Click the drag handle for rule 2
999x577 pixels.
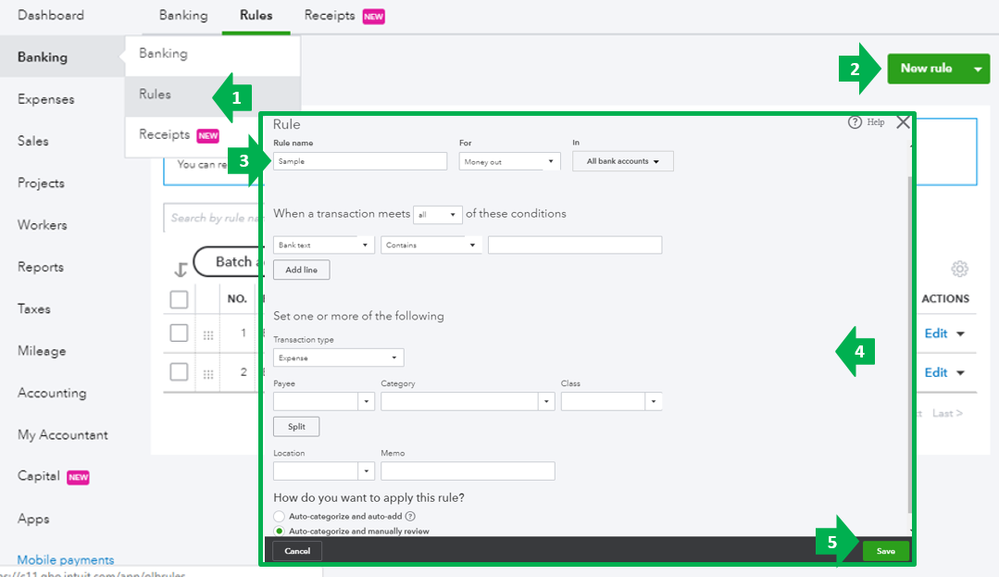(208, 373)
